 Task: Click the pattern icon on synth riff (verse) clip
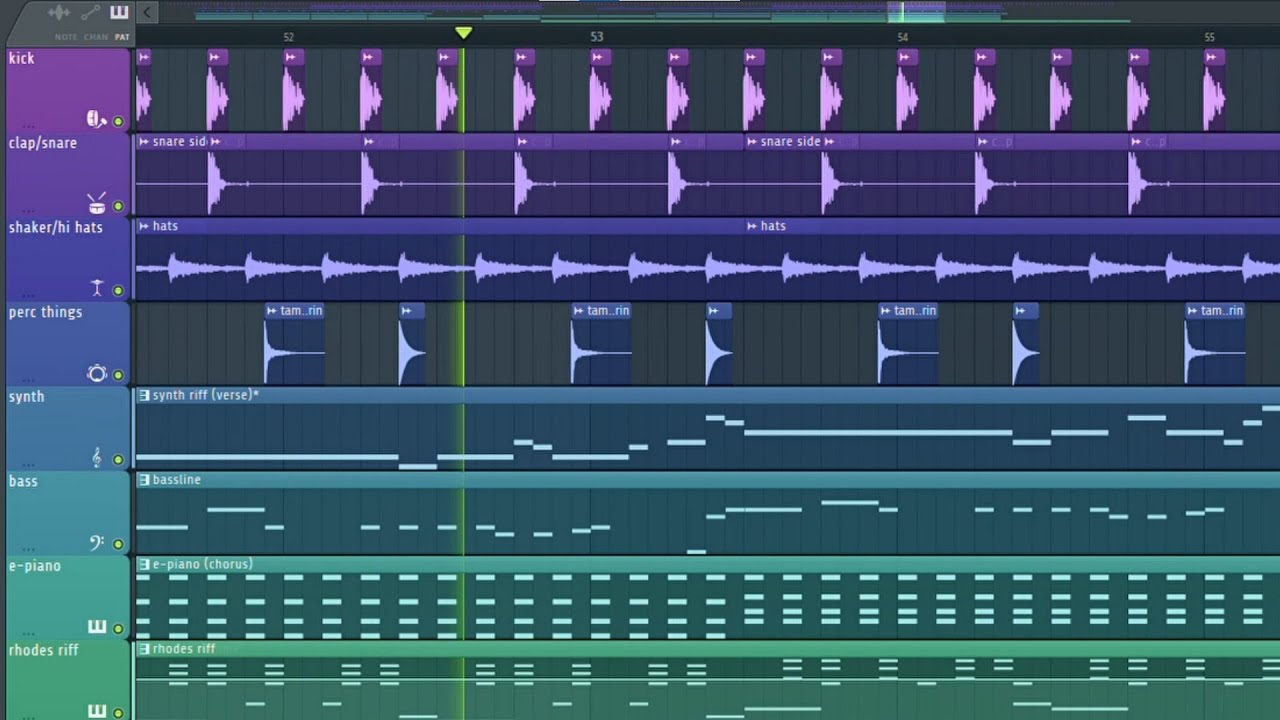pos(144,395)
